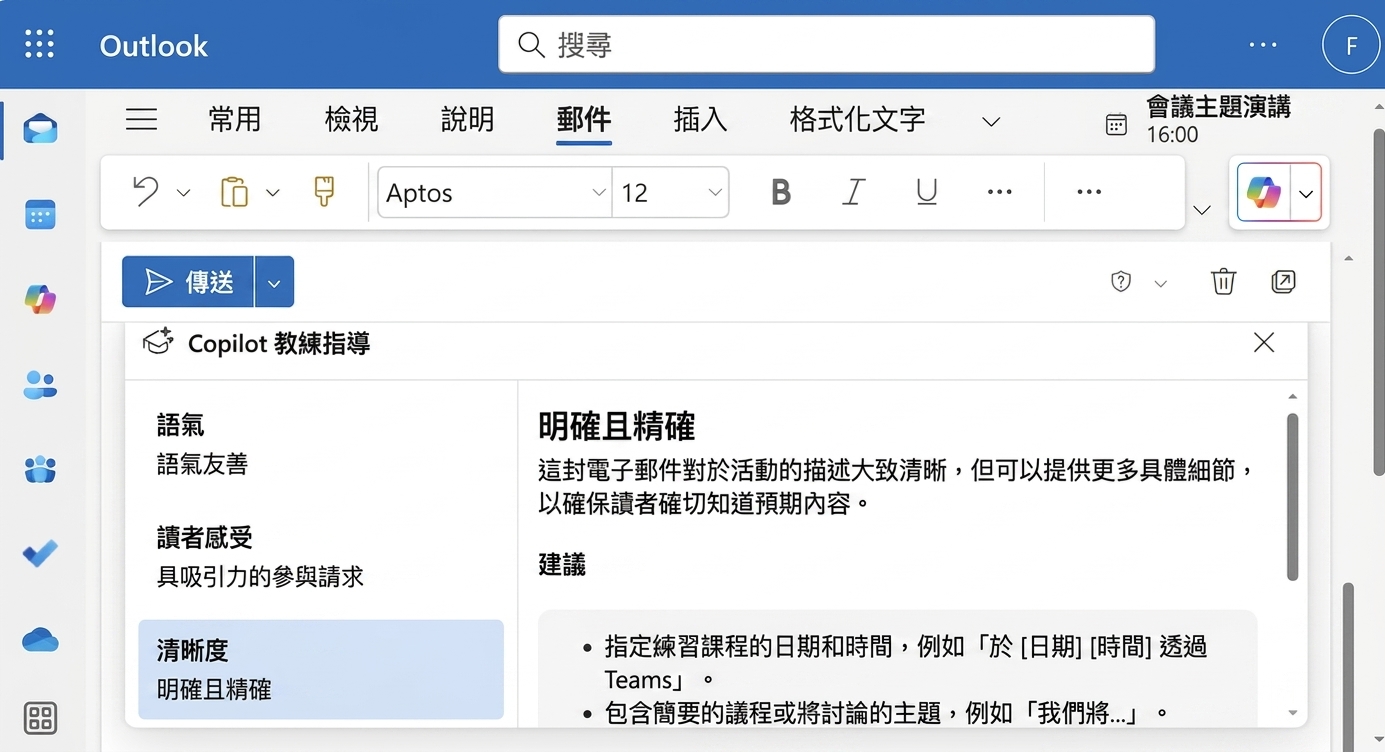Select the 語氣 coaching category

pos(321,445)
